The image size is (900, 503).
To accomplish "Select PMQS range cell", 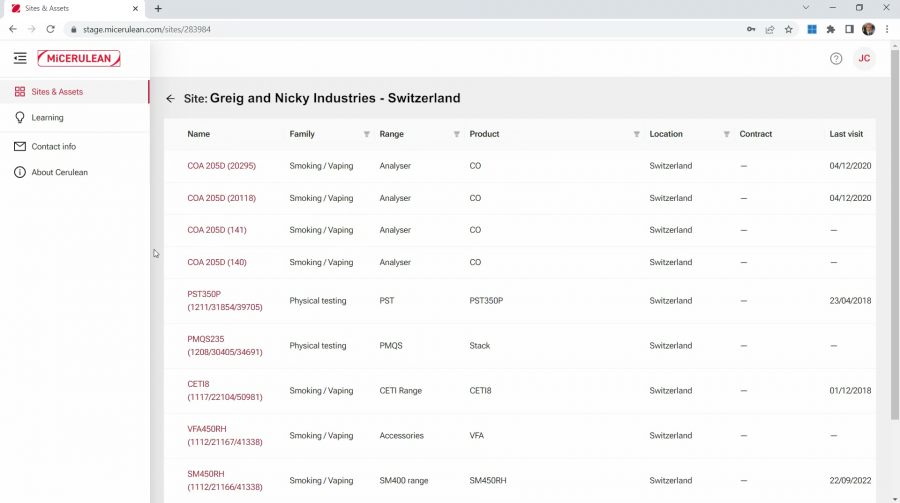I will 391,346.
